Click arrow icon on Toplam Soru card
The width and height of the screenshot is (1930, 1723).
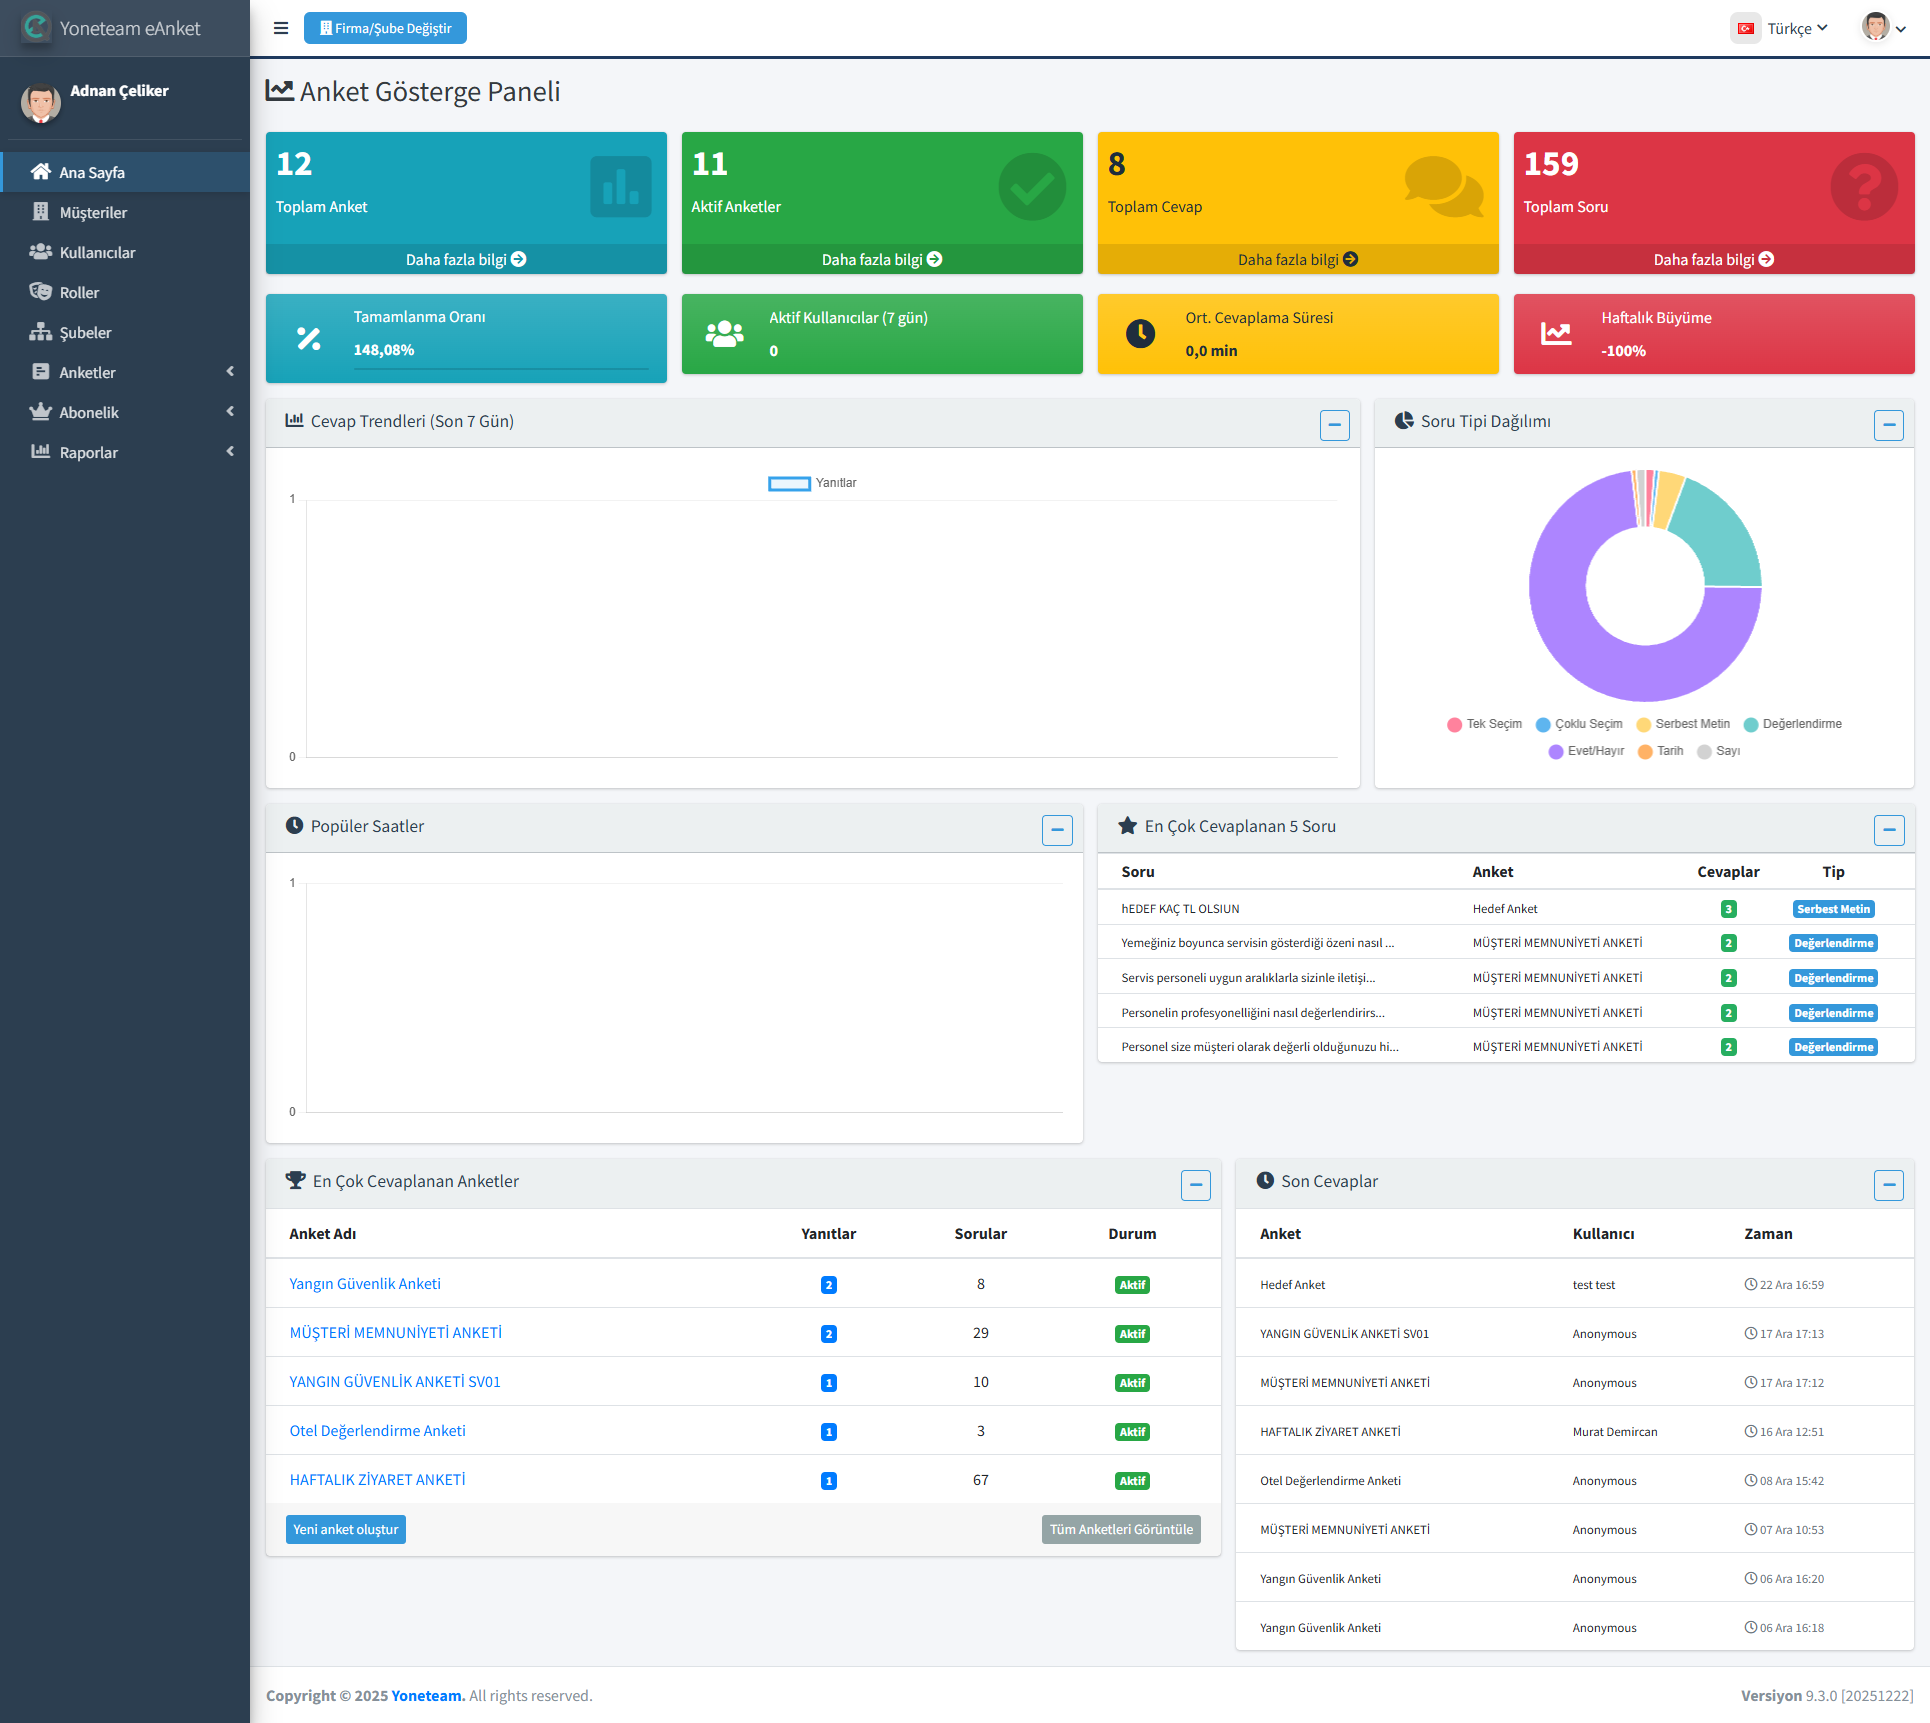click(x=1767, y=259)
